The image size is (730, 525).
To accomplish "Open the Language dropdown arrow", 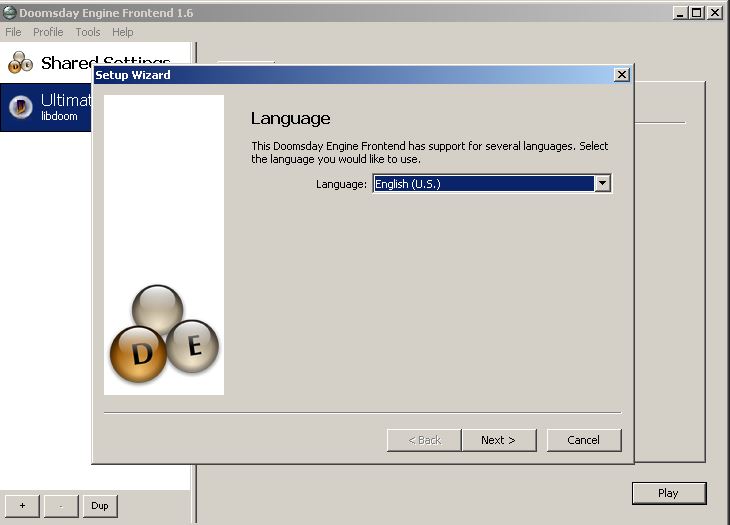I will tap(602, 183).
